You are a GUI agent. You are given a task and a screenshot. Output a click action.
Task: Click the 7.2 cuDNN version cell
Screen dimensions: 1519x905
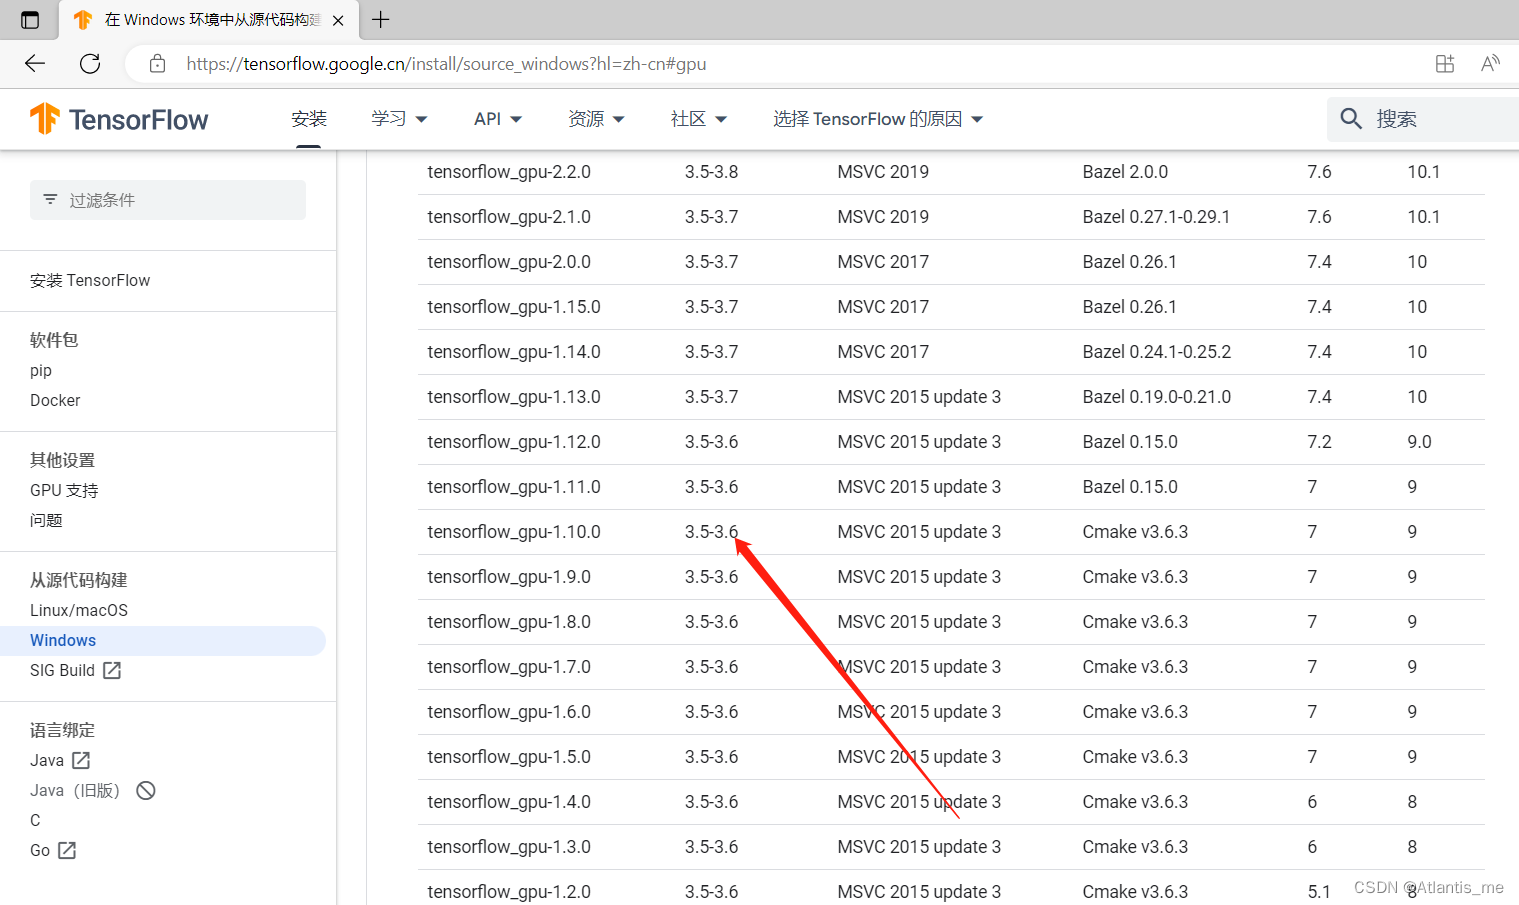[x=1320, y=442]
